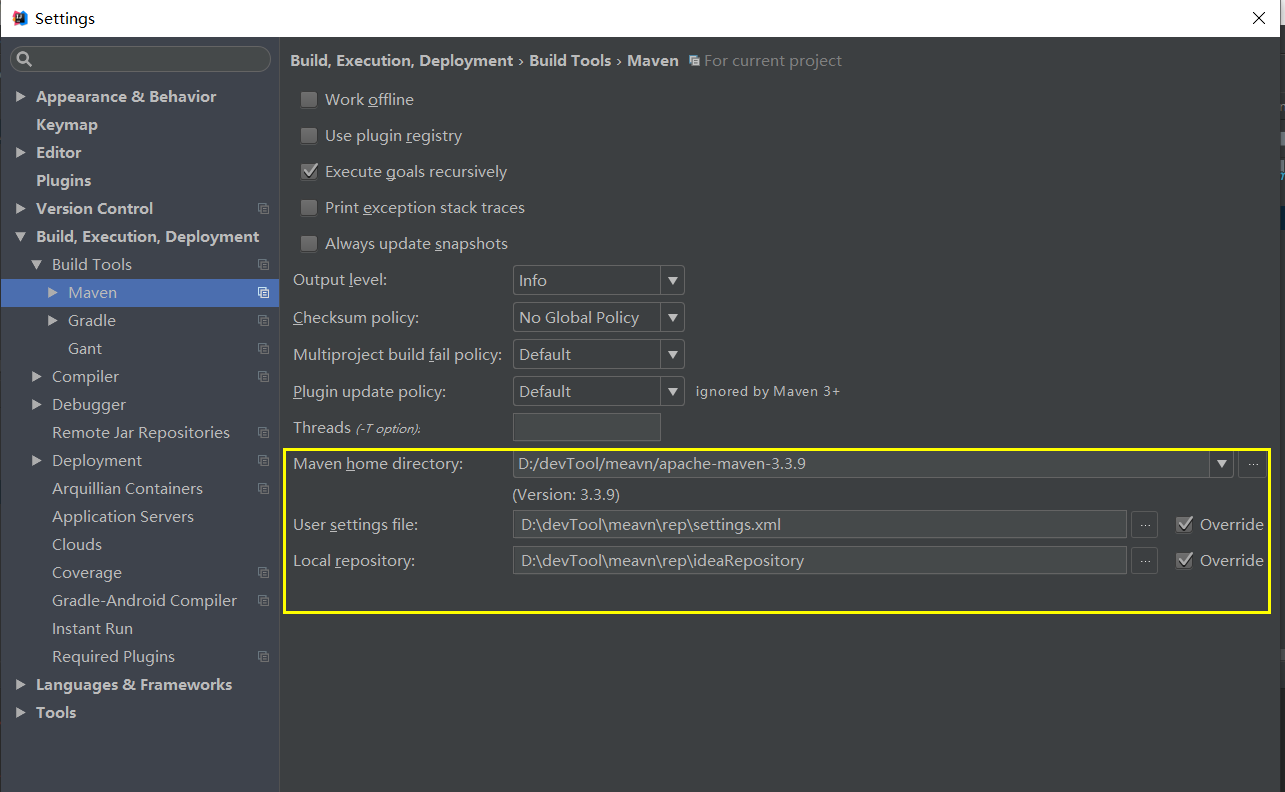Expand the Deployment tree node
Screen dimensions: 1285x792
click(37, 461)
